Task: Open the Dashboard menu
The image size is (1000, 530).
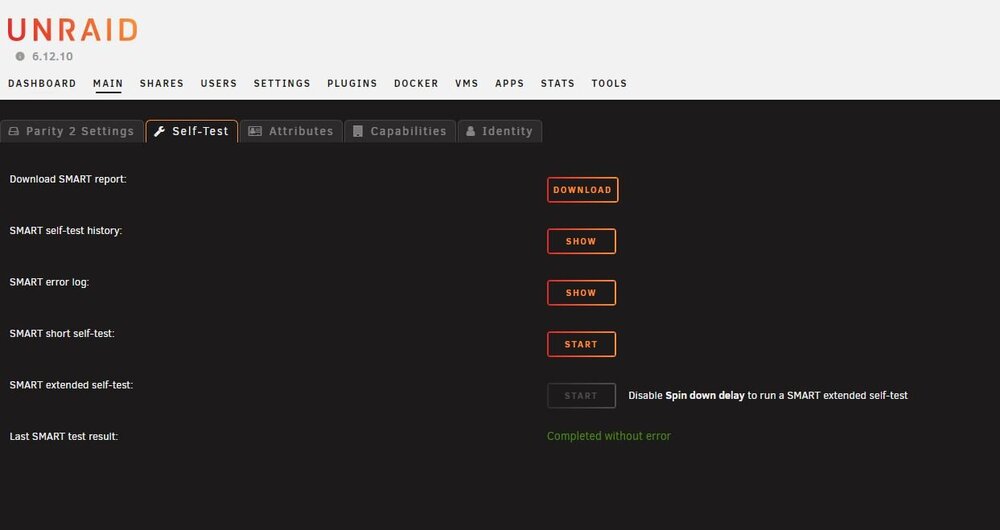Action: pyautogui.click(x=42, y=83)
